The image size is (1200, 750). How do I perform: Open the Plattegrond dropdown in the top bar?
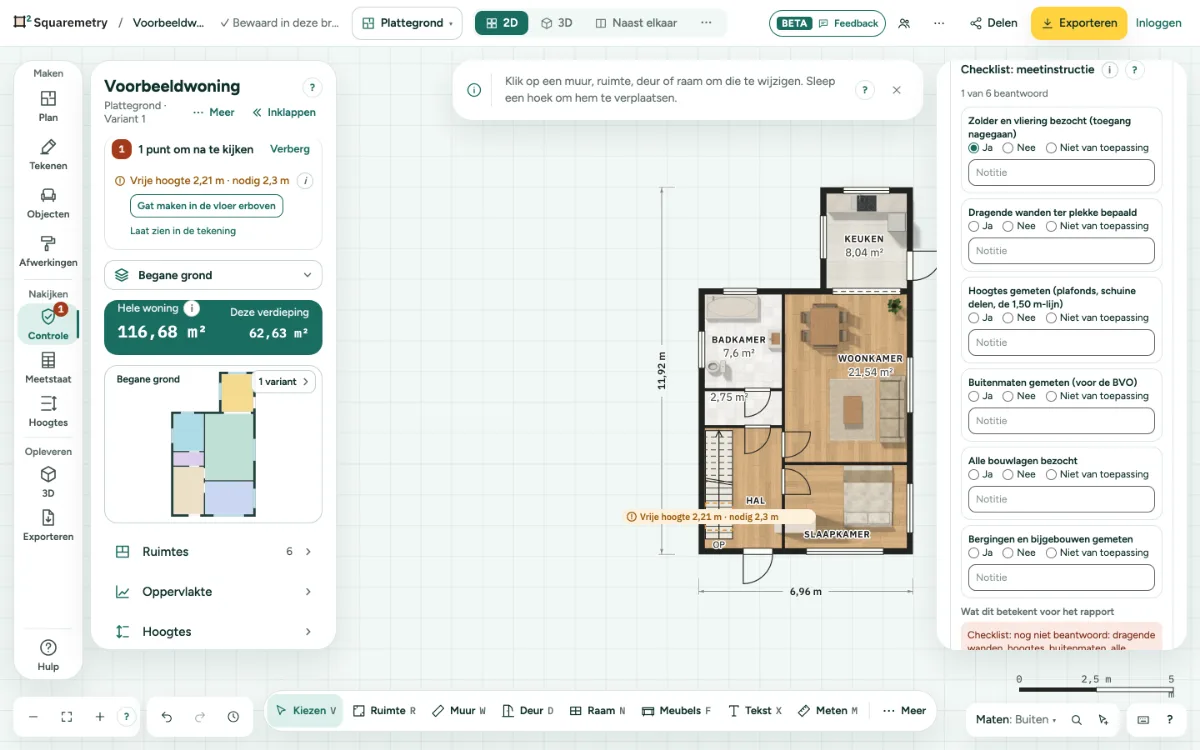(x=407, y=23)
